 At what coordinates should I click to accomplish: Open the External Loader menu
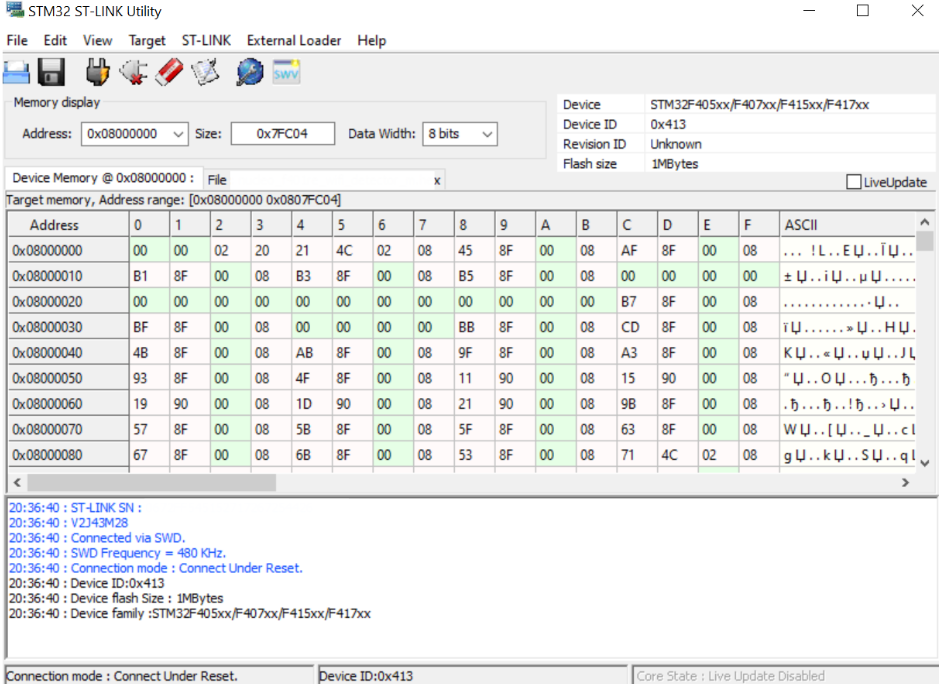click(x=294, y=41)
